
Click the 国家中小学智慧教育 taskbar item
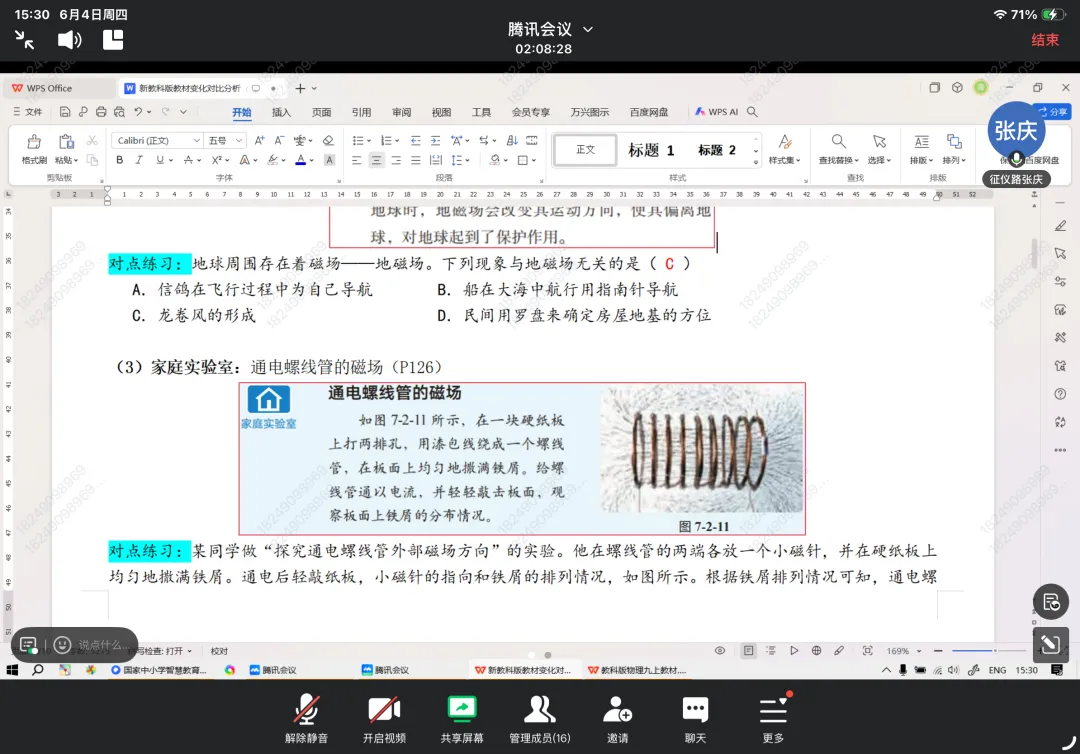tap(159, 670)
